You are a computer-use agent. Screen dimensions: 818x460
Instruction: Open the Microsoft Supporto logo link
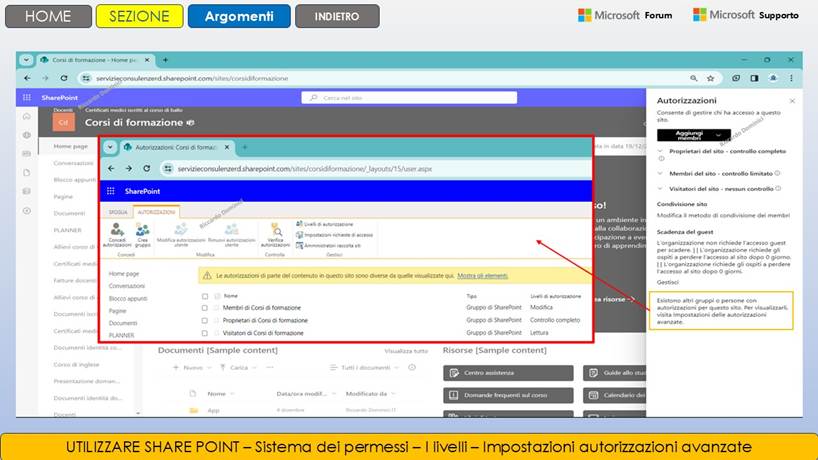click(x=745, y=15)
